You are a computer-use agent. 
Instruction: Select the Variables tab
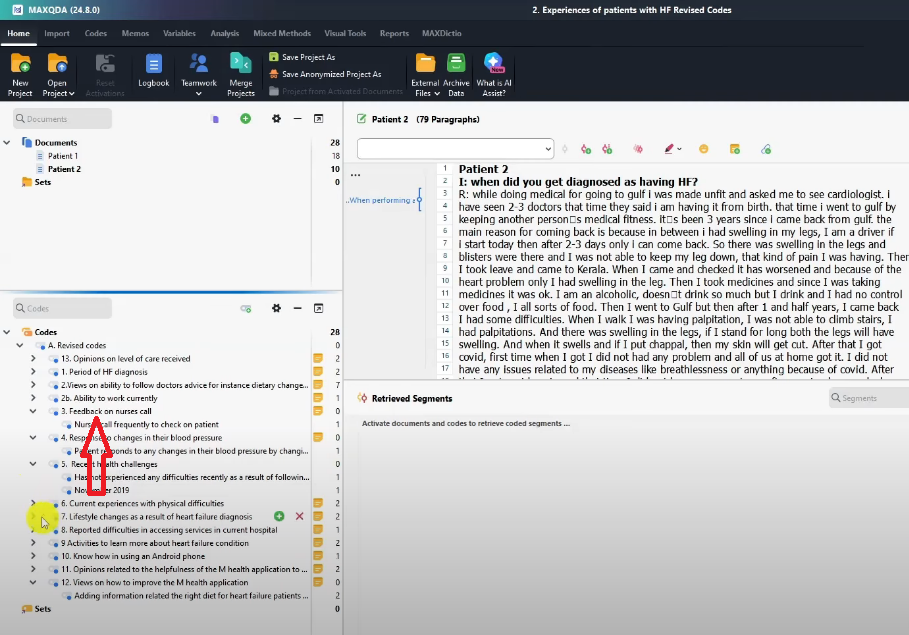pos(179,33)
